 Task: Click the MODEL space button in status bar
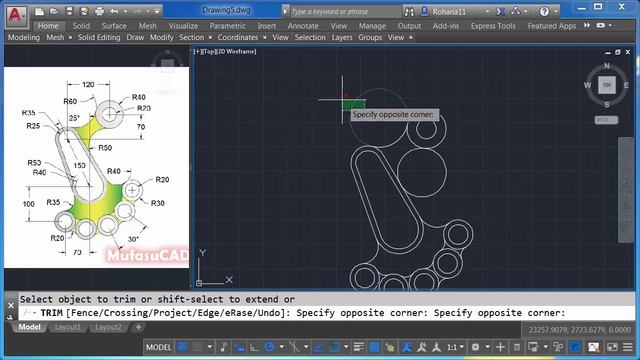(158, 347)
